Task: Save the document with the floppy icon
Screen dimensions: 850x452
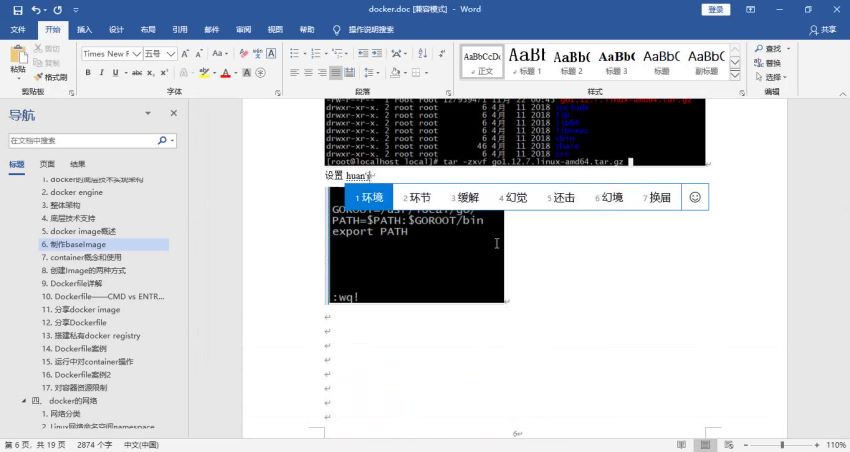Action: point(18,10)
